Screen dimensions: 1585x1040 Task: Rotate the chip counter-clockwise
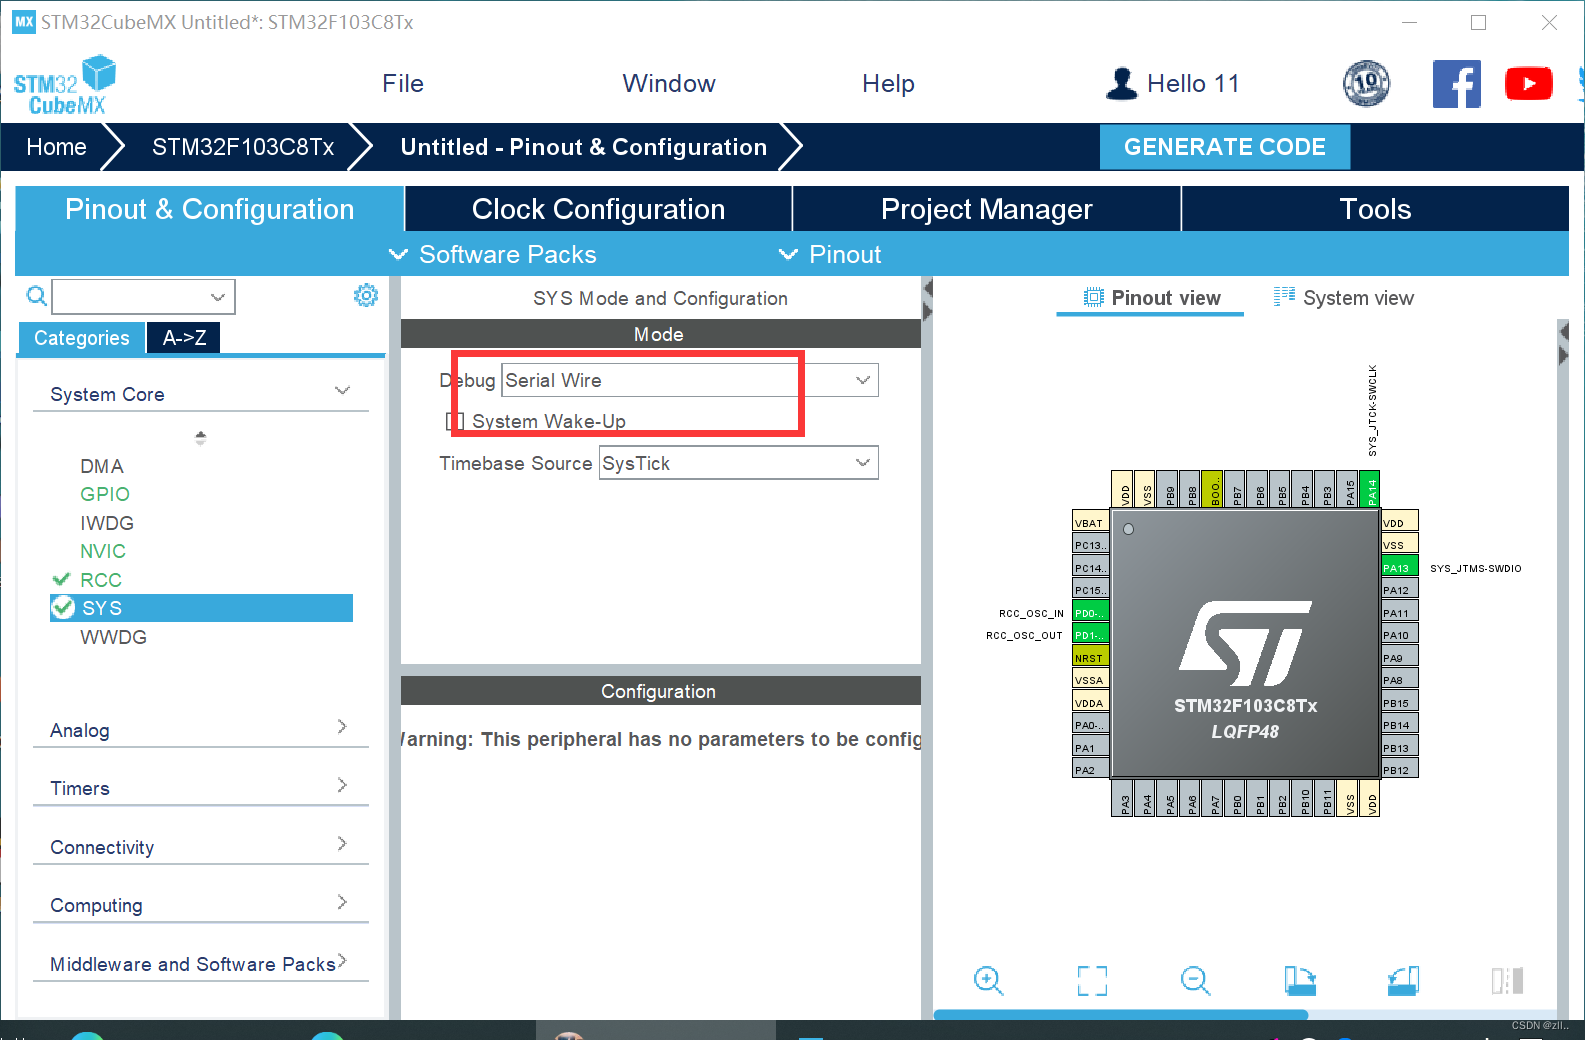1403,981
